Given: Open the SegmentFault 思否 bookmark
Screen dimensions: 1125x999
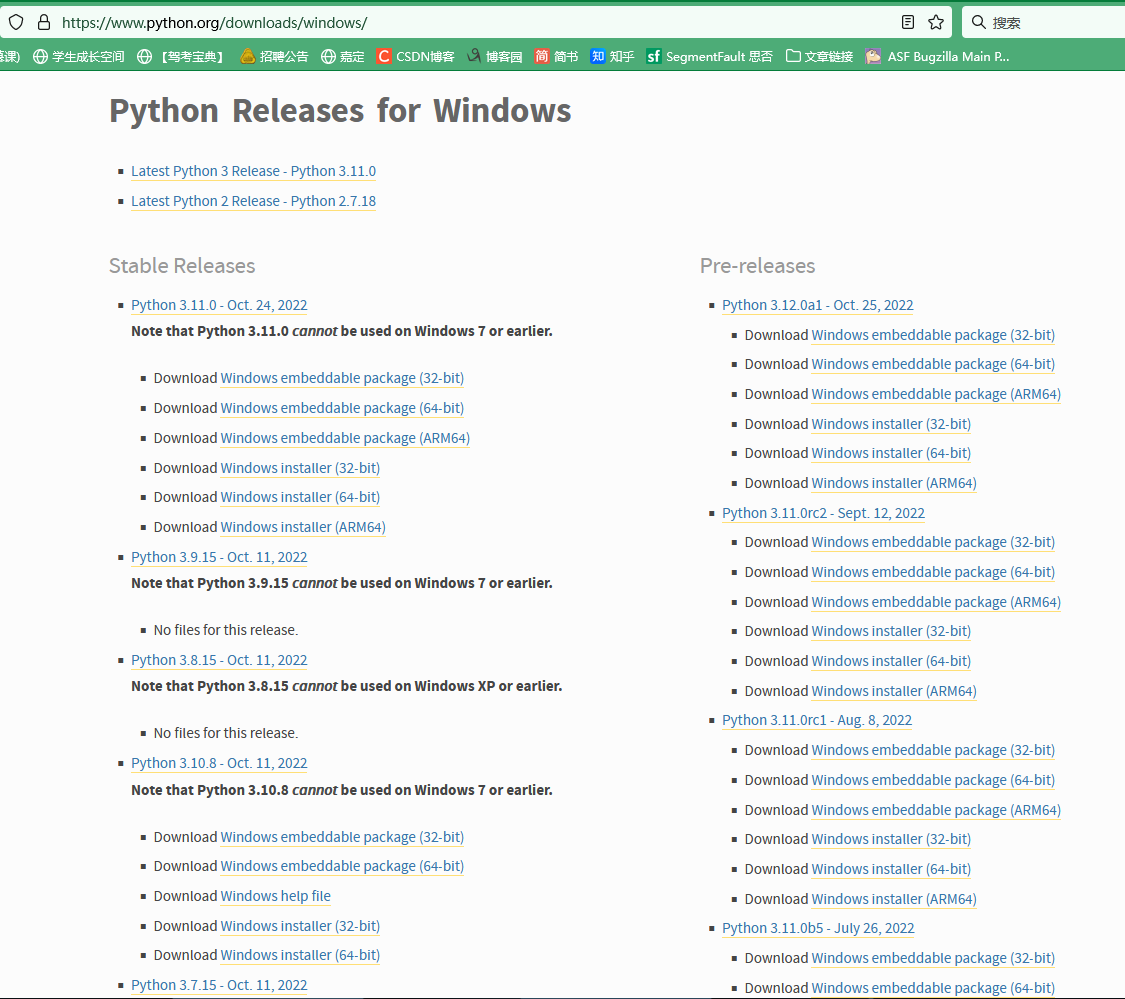Looking at the screenshot, I should point(709,57).
